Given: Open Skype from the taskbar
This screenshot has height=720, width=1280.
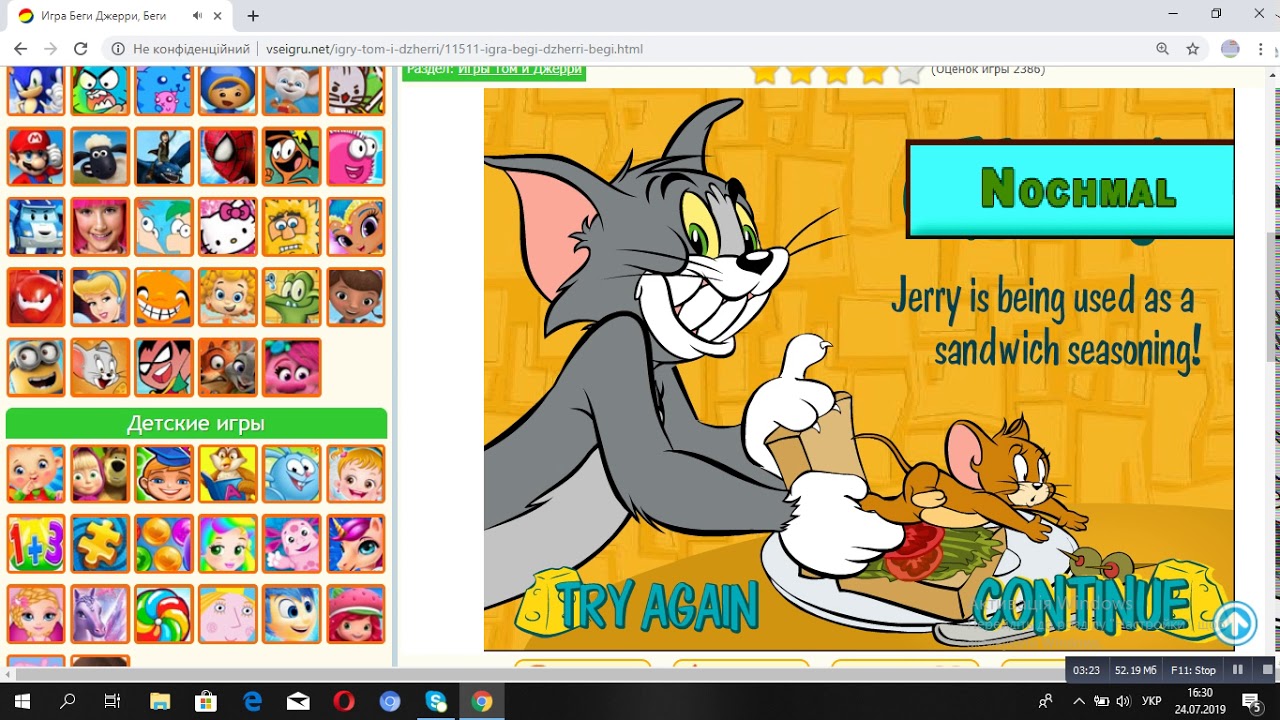Looking at the screenshot, I should click(x=436, y=701).
